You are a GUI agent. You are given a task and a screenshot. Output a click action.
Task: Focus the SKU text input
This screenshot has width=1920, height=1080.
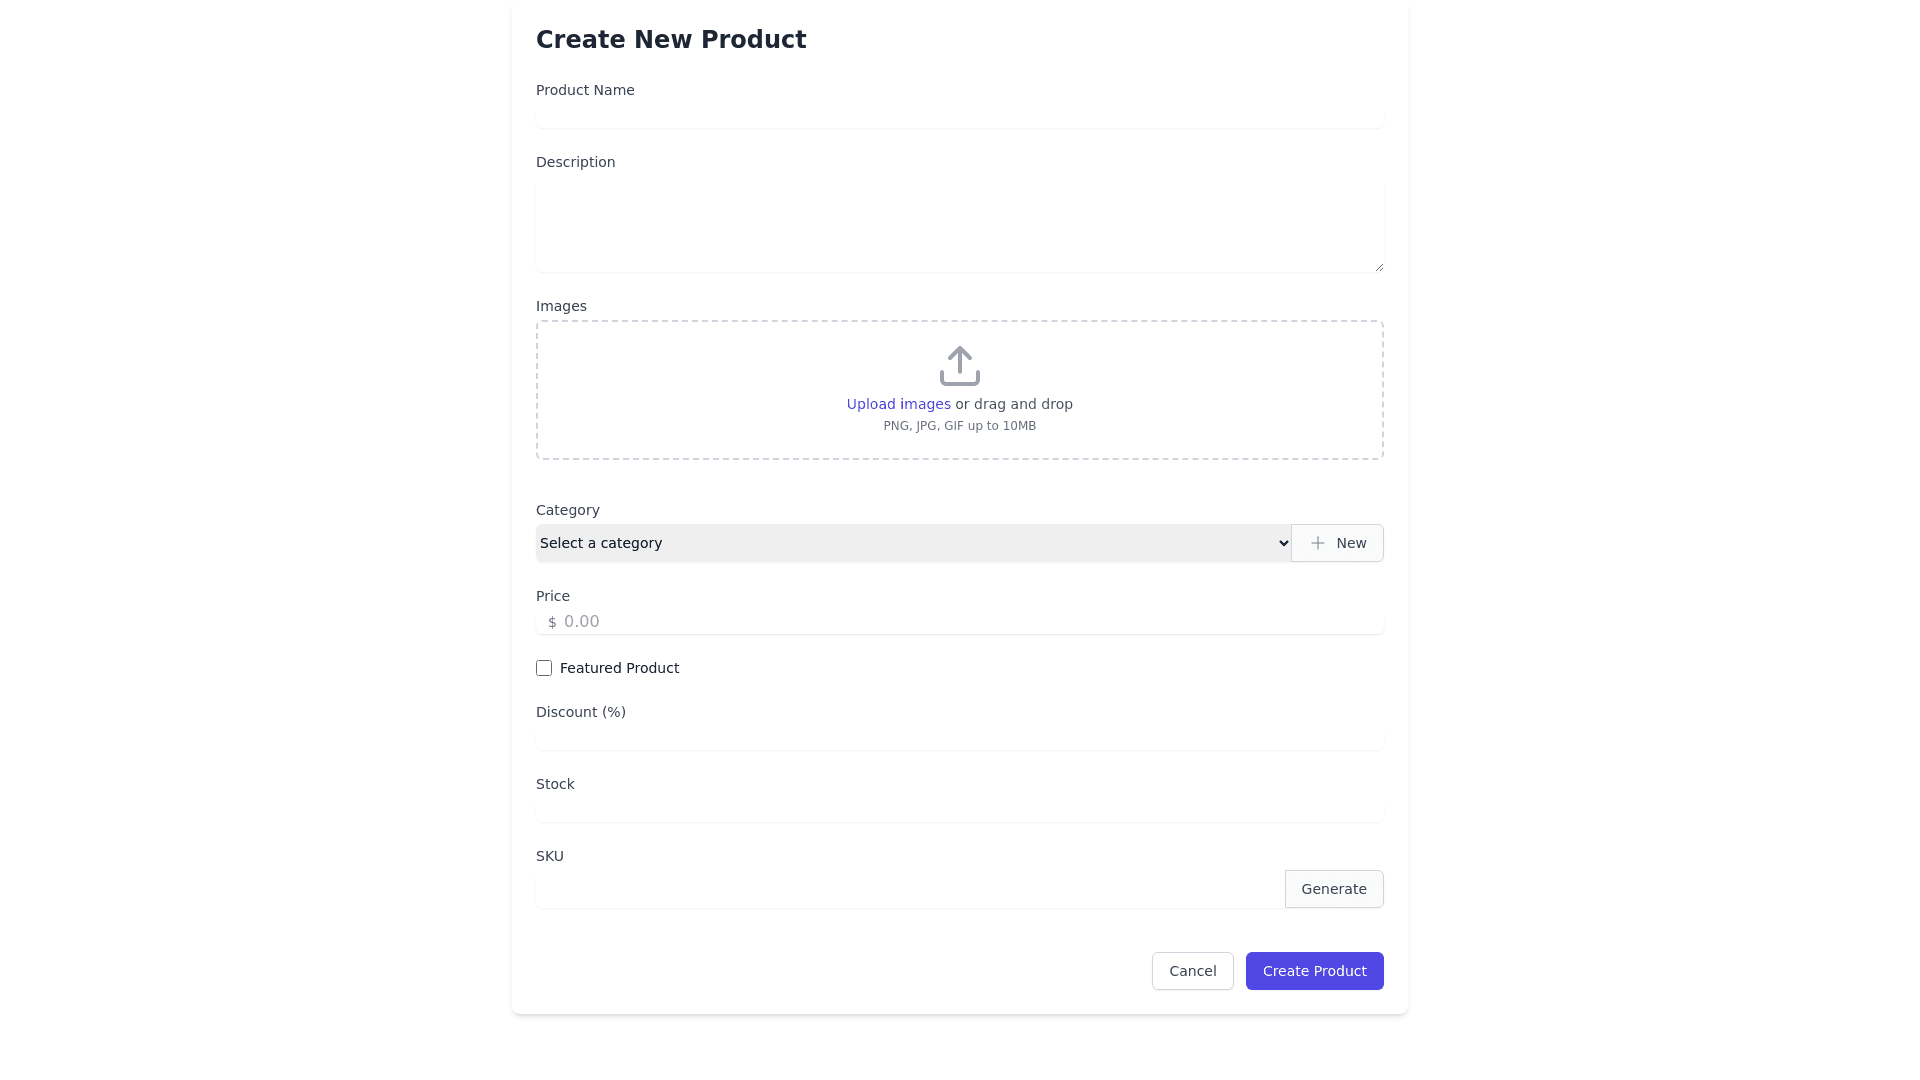[909, 890]
